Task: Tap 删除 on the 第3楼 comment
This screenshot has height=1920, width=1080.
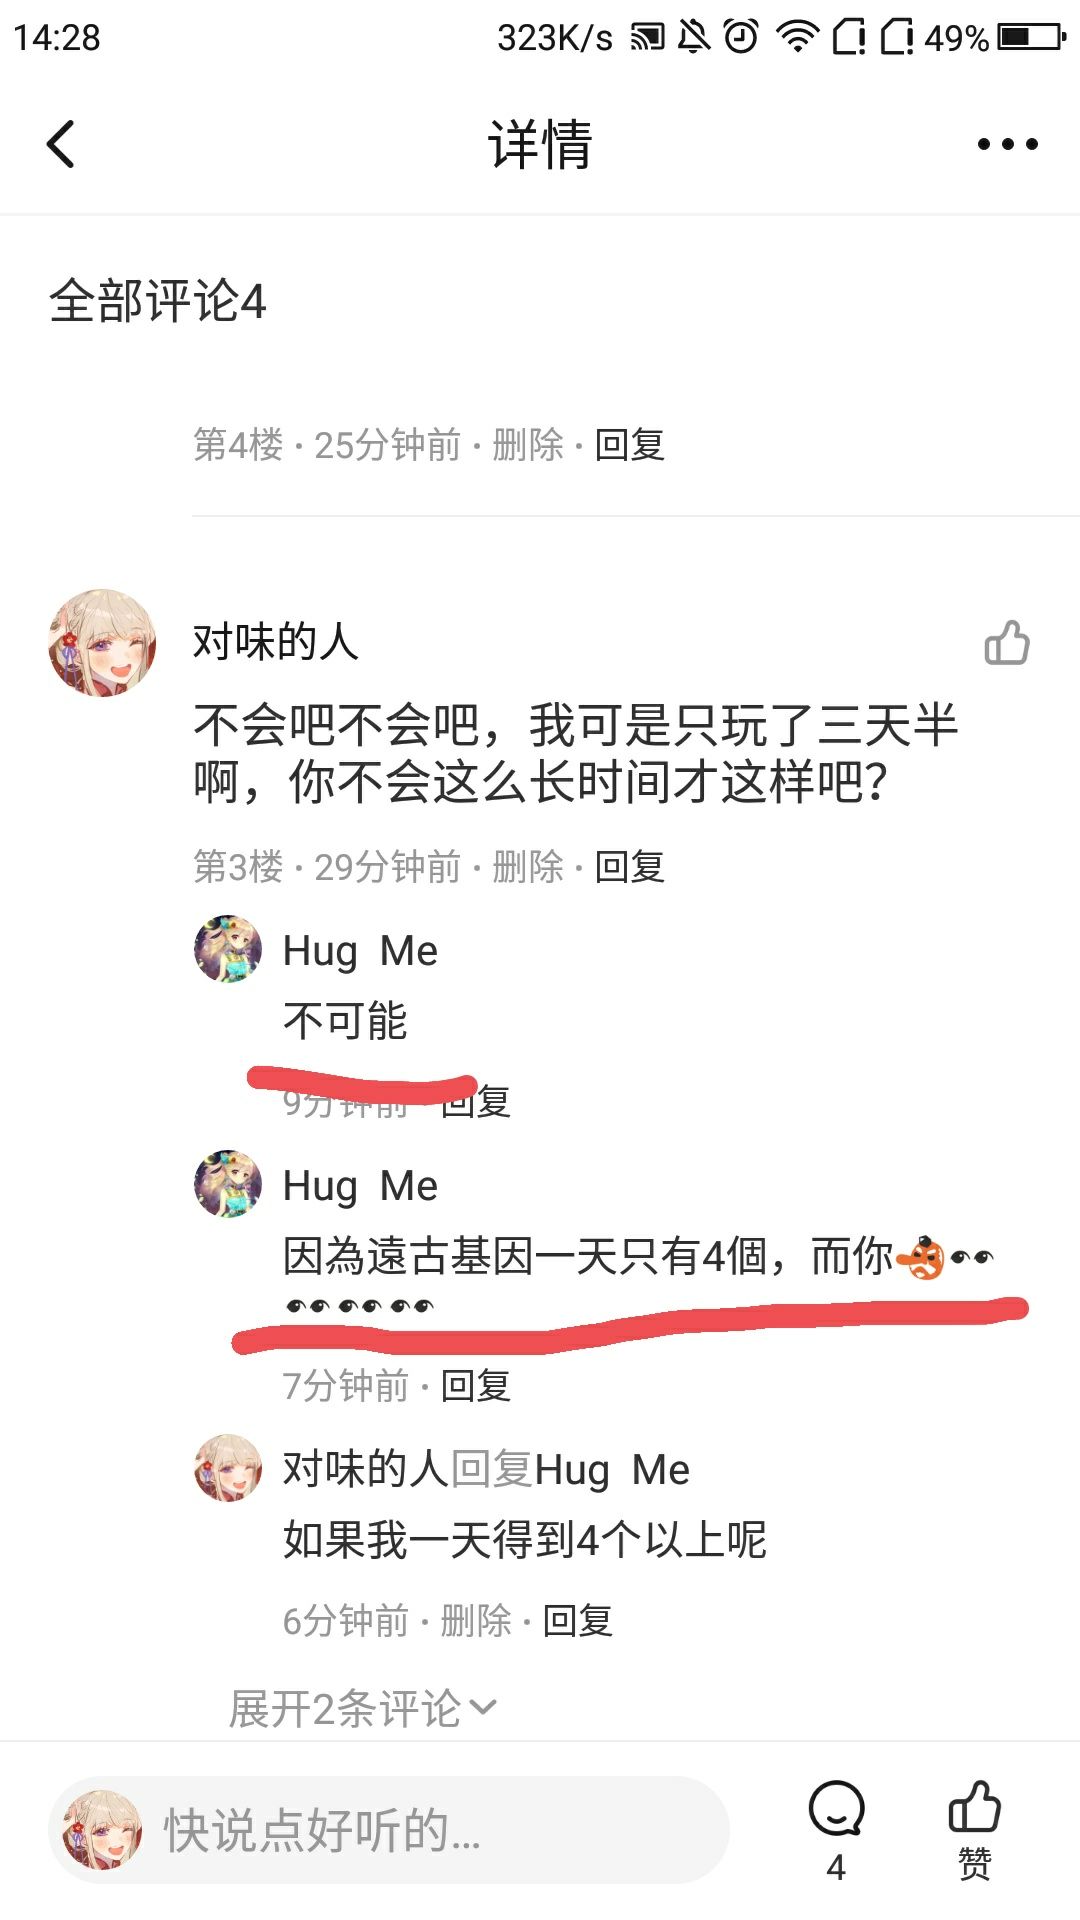Action: (528, 867)
